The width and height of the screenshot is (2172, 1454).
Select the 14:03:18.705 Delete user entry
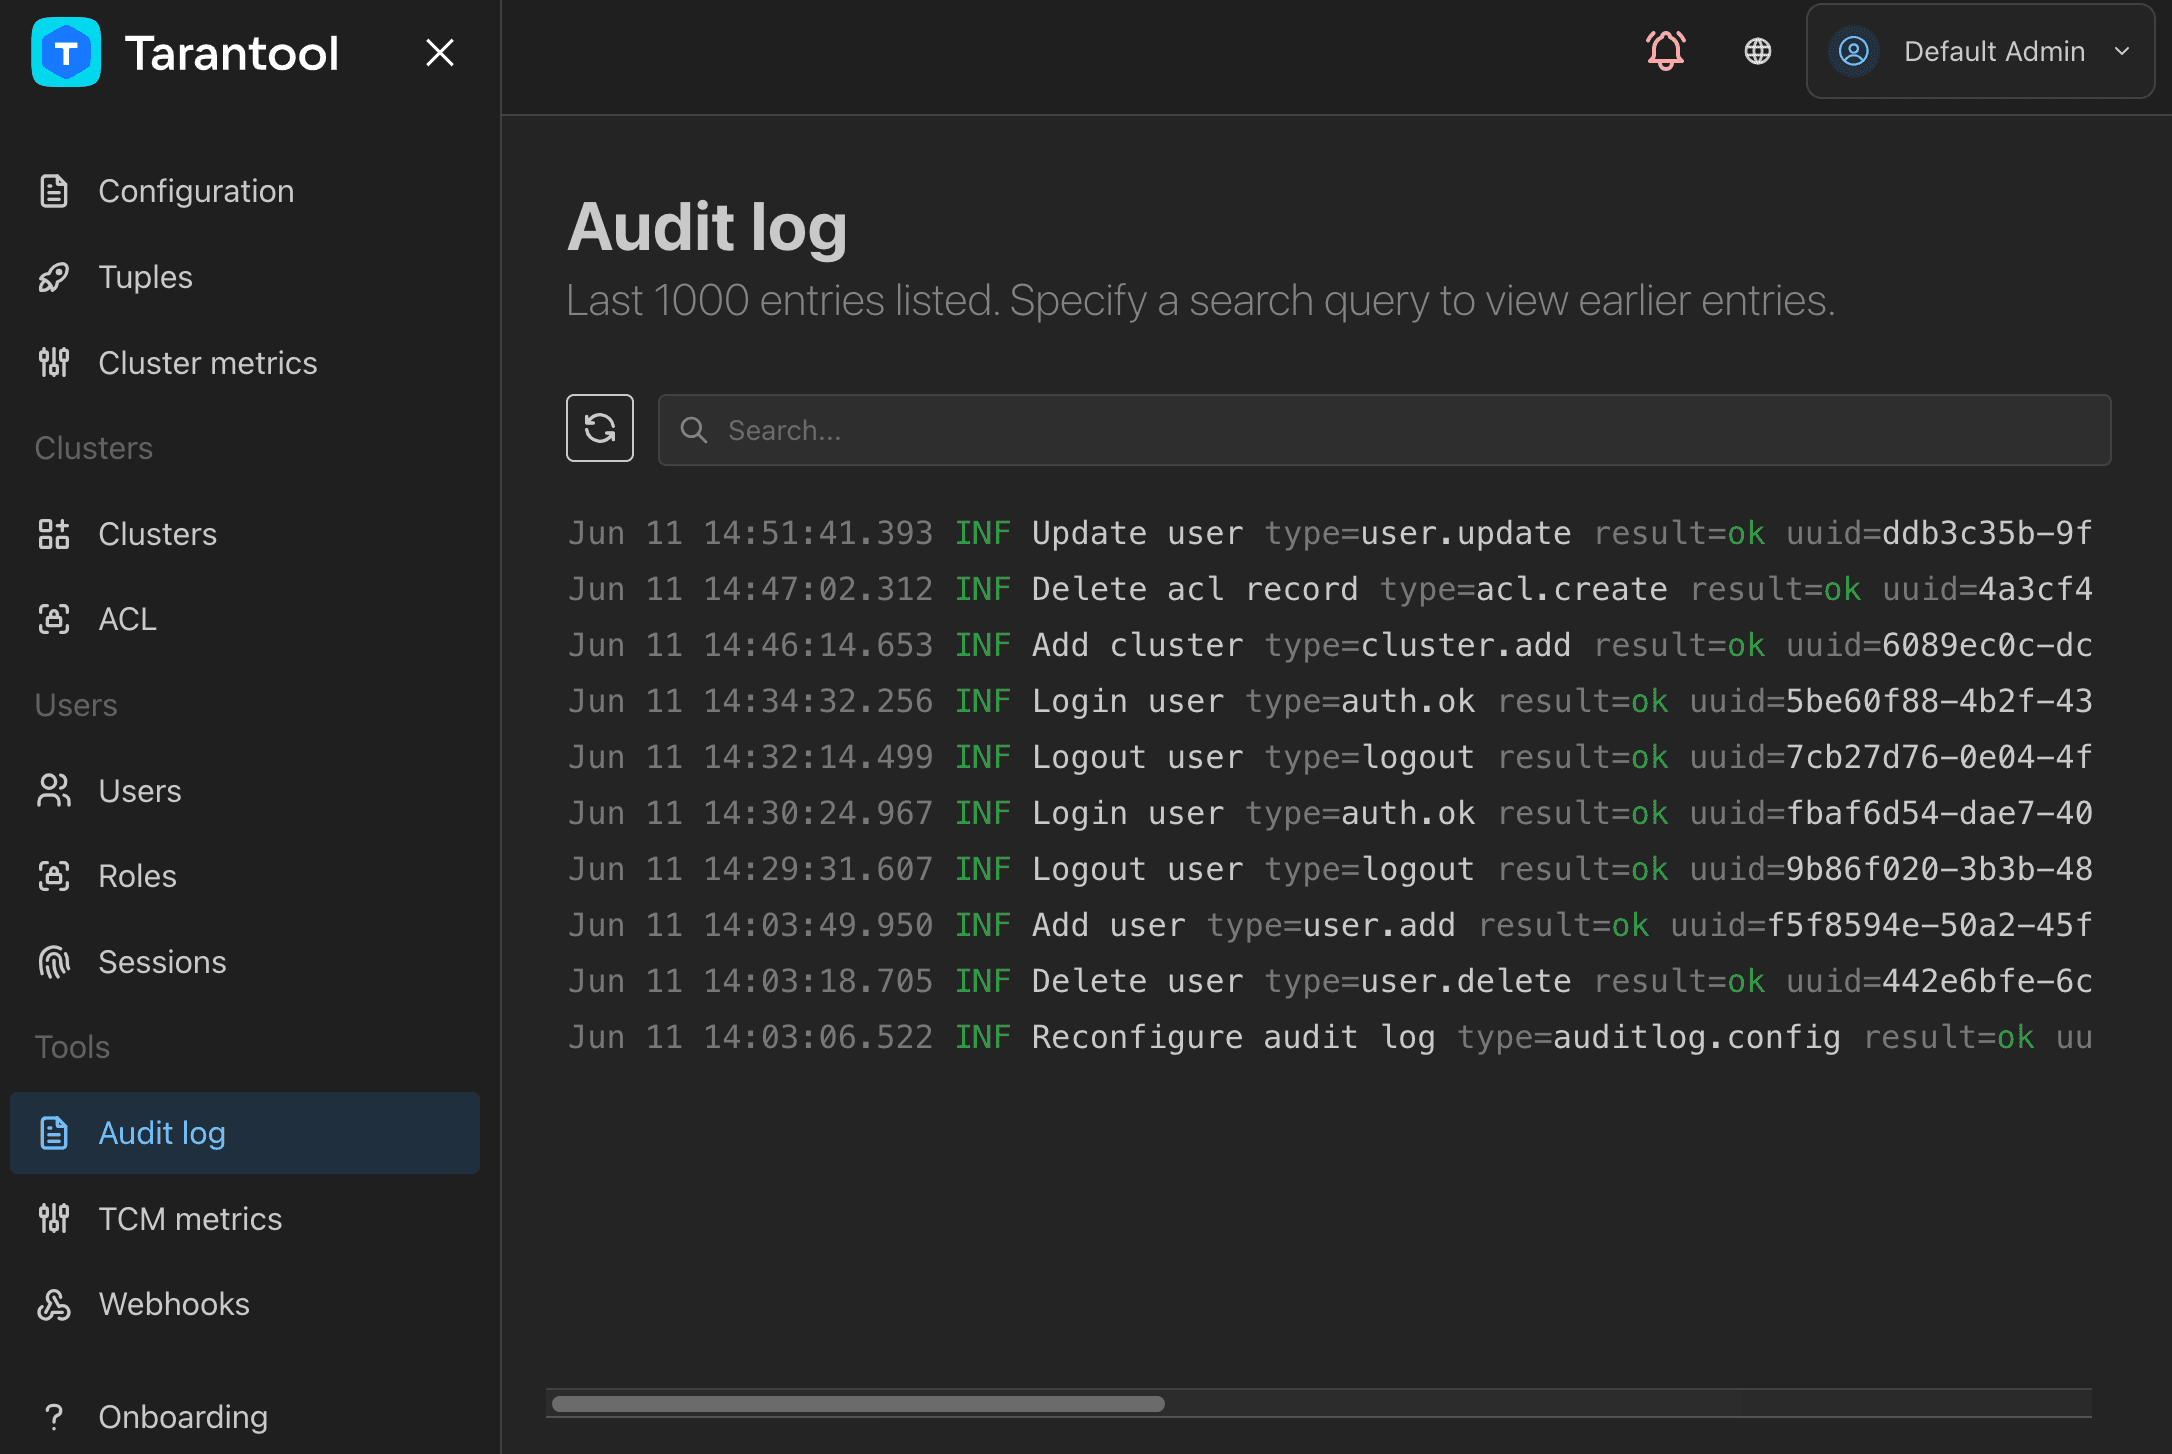coord(1330,981)
